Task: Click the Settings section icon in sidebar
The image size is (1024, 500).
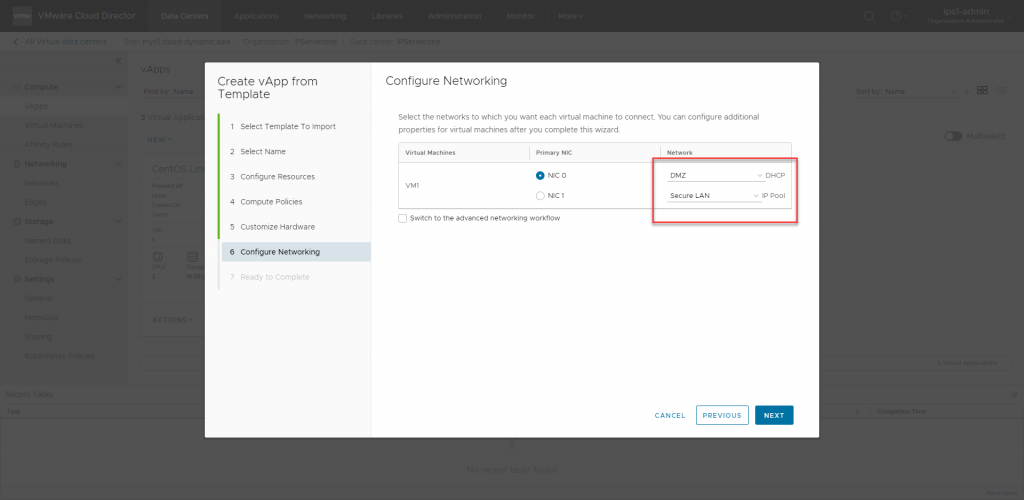Action: 17,279
